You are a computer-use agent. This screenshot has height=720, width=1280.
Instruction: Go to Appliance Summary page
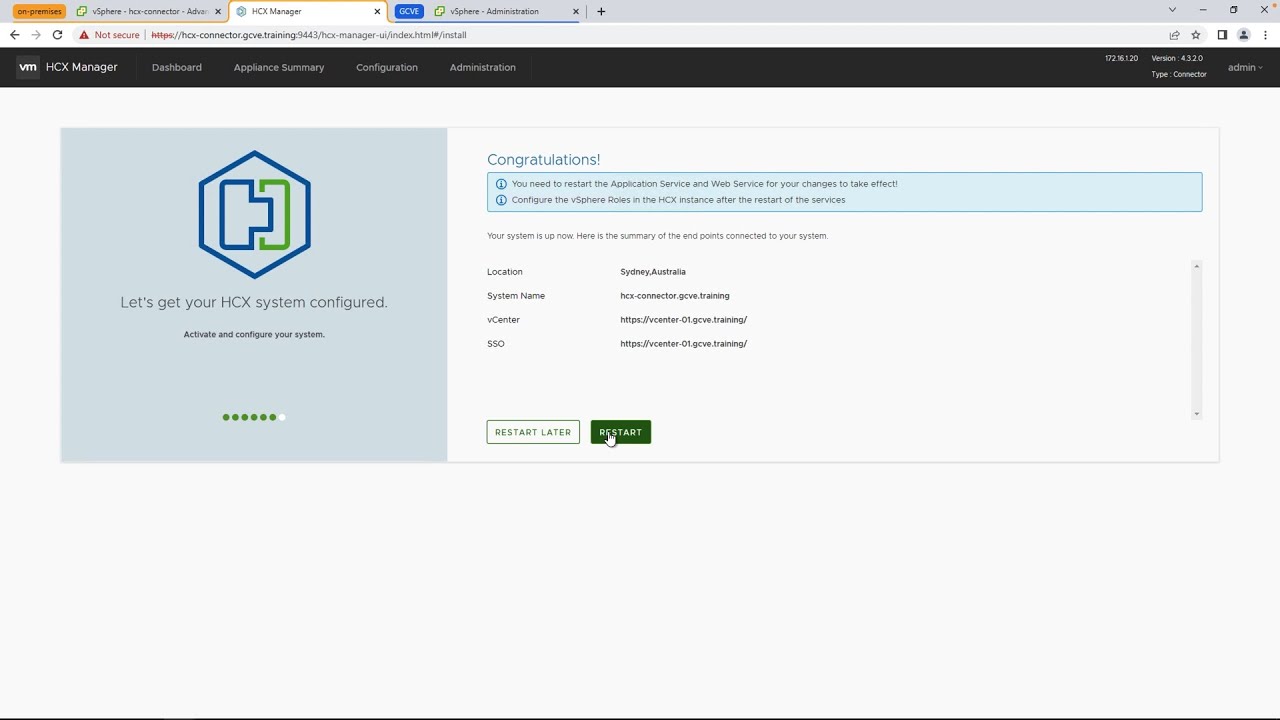[279, 68]
